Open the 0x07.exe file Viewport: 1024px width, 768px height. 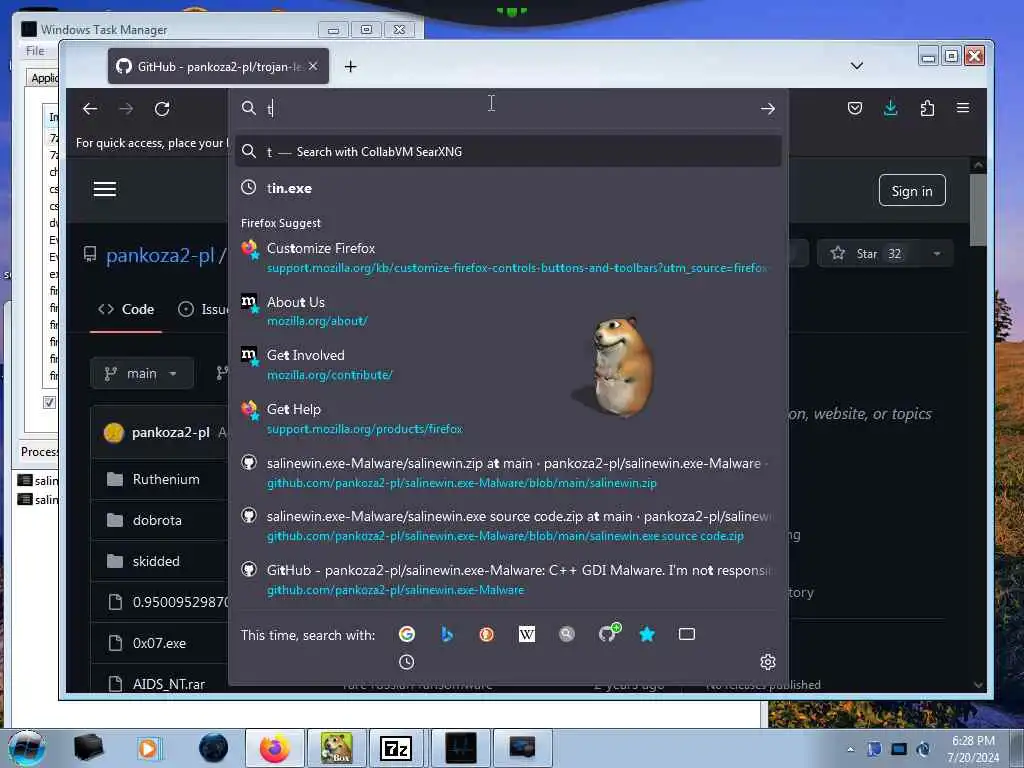159,643
